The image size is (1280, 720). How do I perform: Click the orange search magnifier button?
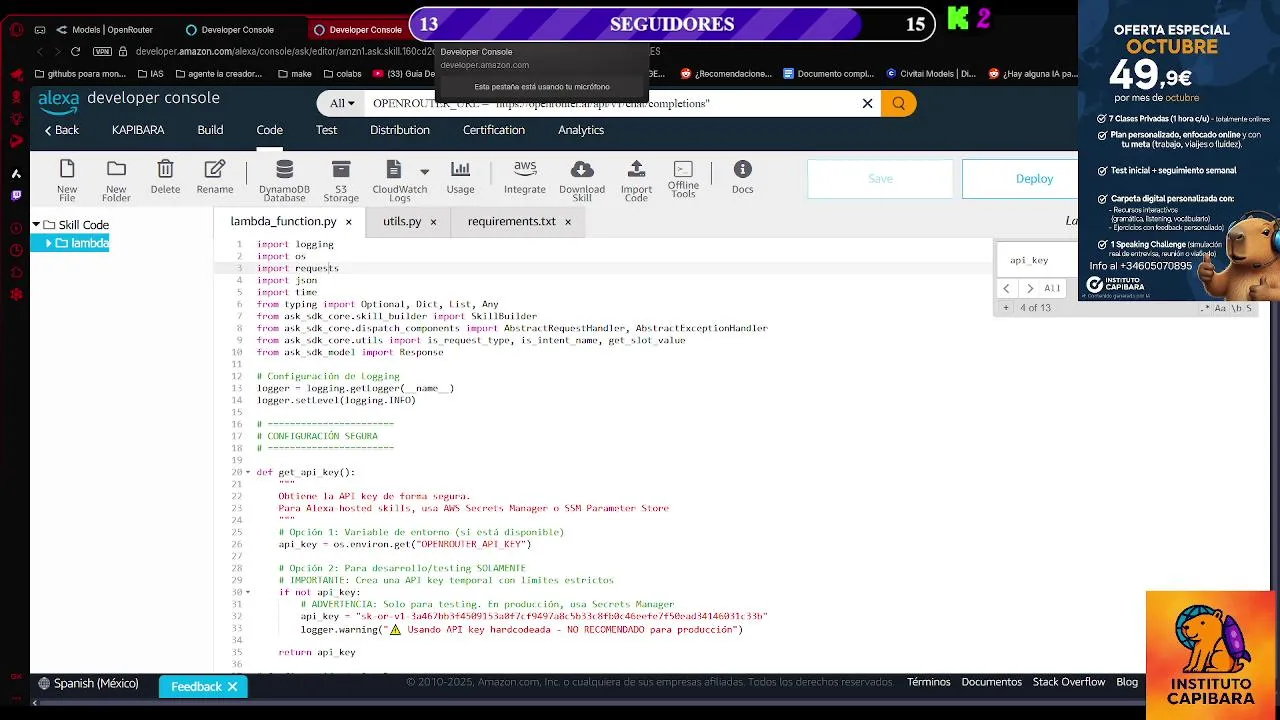[898, 103]
